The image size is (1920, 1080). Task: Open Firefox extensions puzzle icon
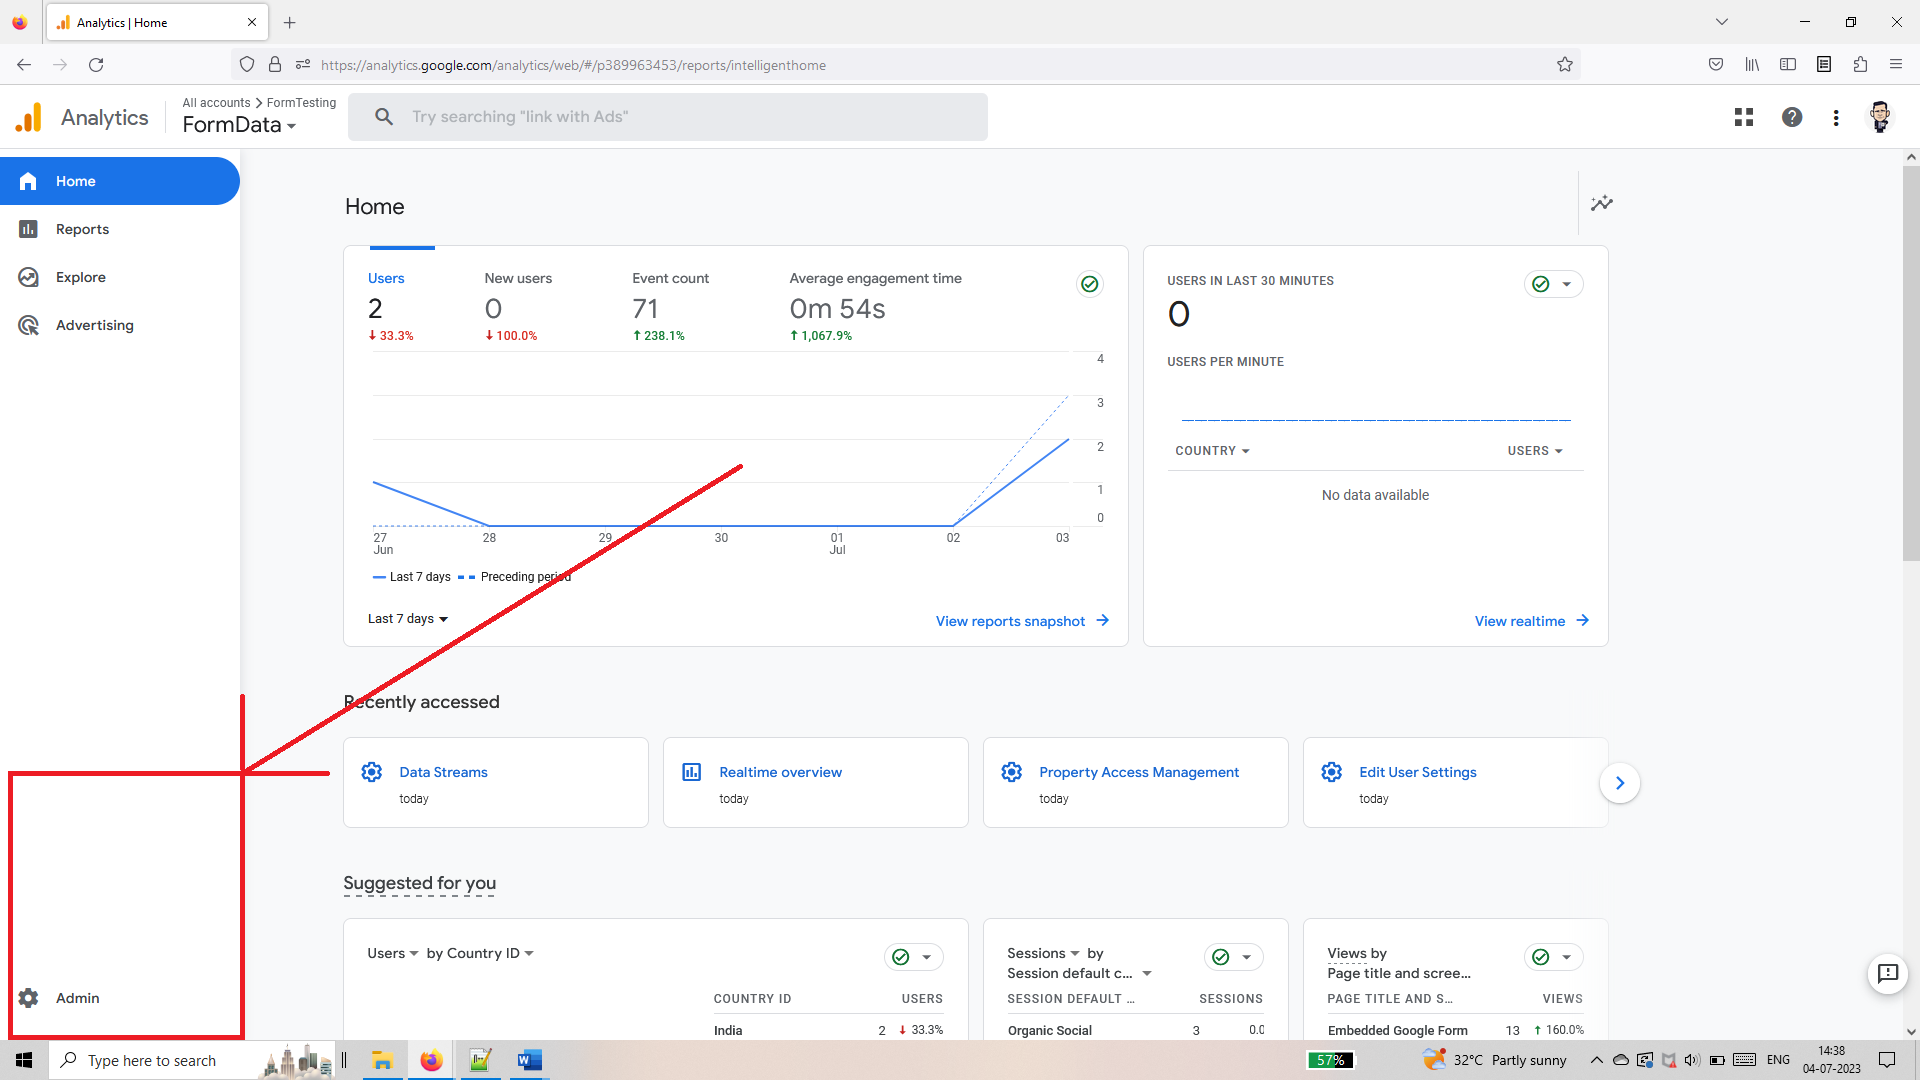[x=1860, y=65]
